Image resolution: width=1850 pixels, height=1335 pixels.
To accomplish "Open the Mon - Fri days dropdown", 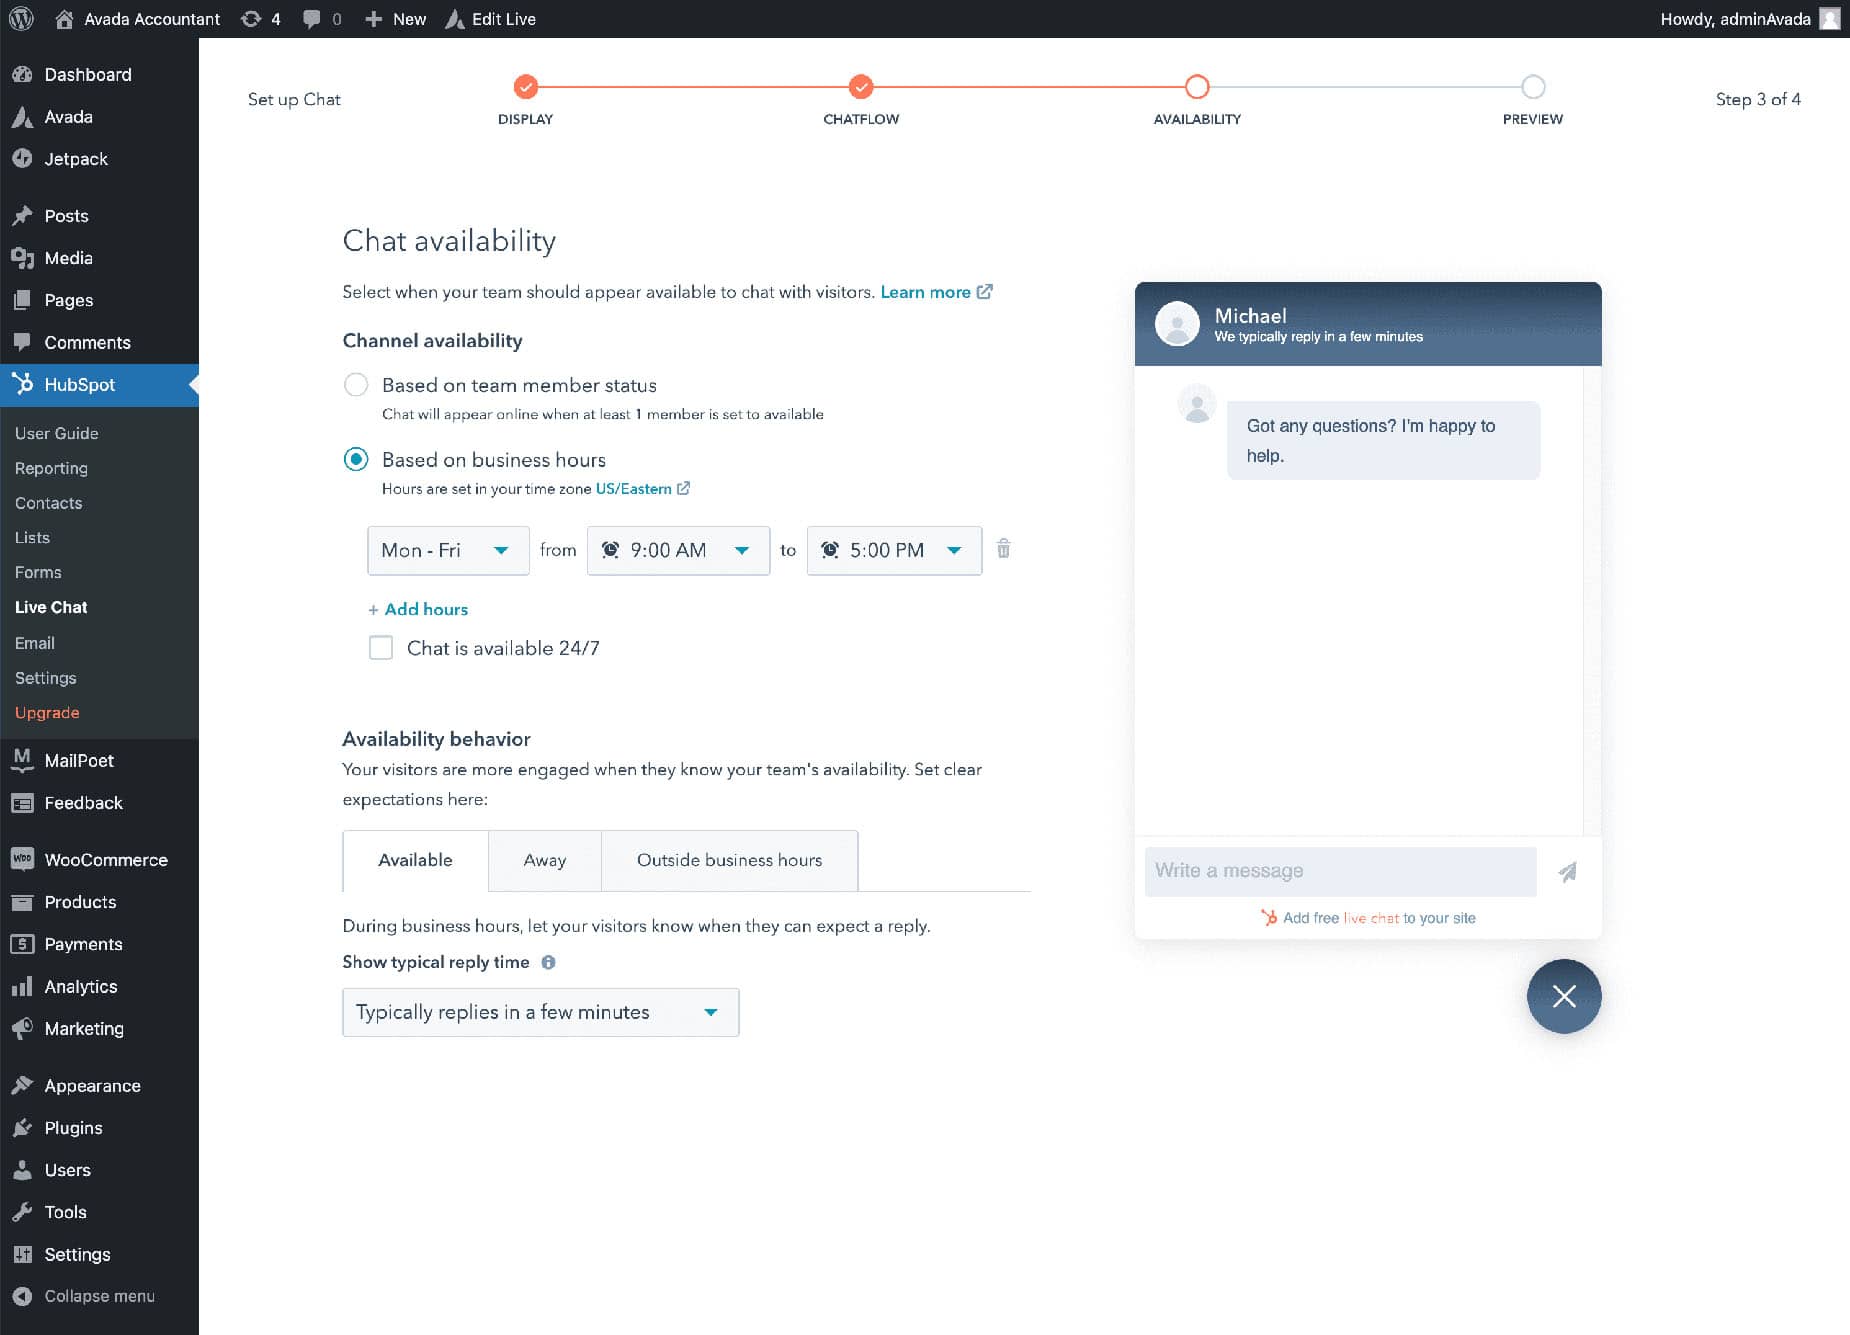I will [x=448, y=550].
